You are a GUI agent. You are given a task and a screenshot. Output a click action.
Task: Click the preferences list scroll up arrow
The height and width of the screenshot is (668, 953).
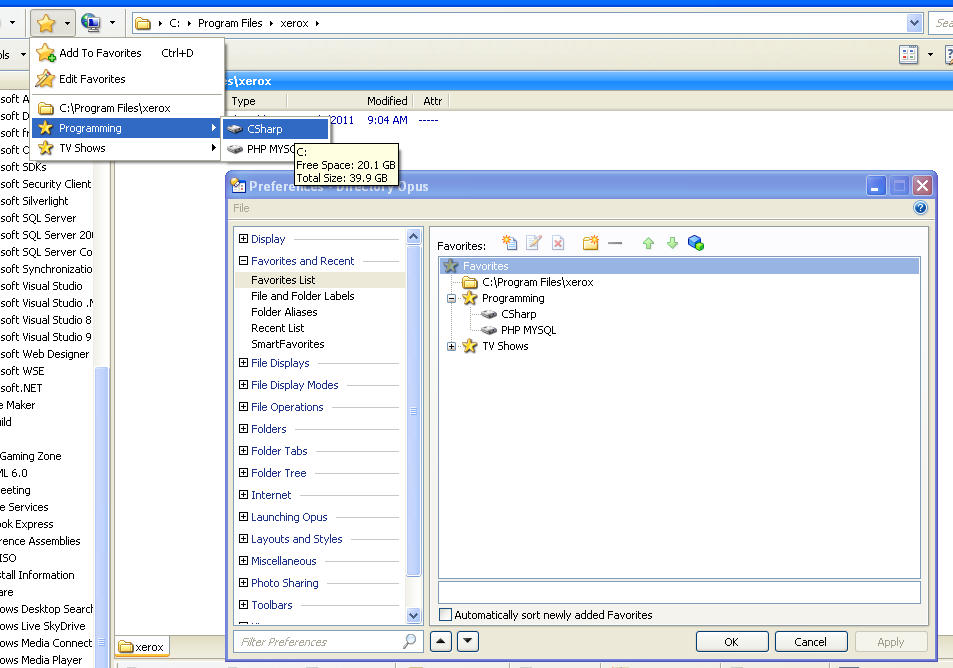(413, 236)
